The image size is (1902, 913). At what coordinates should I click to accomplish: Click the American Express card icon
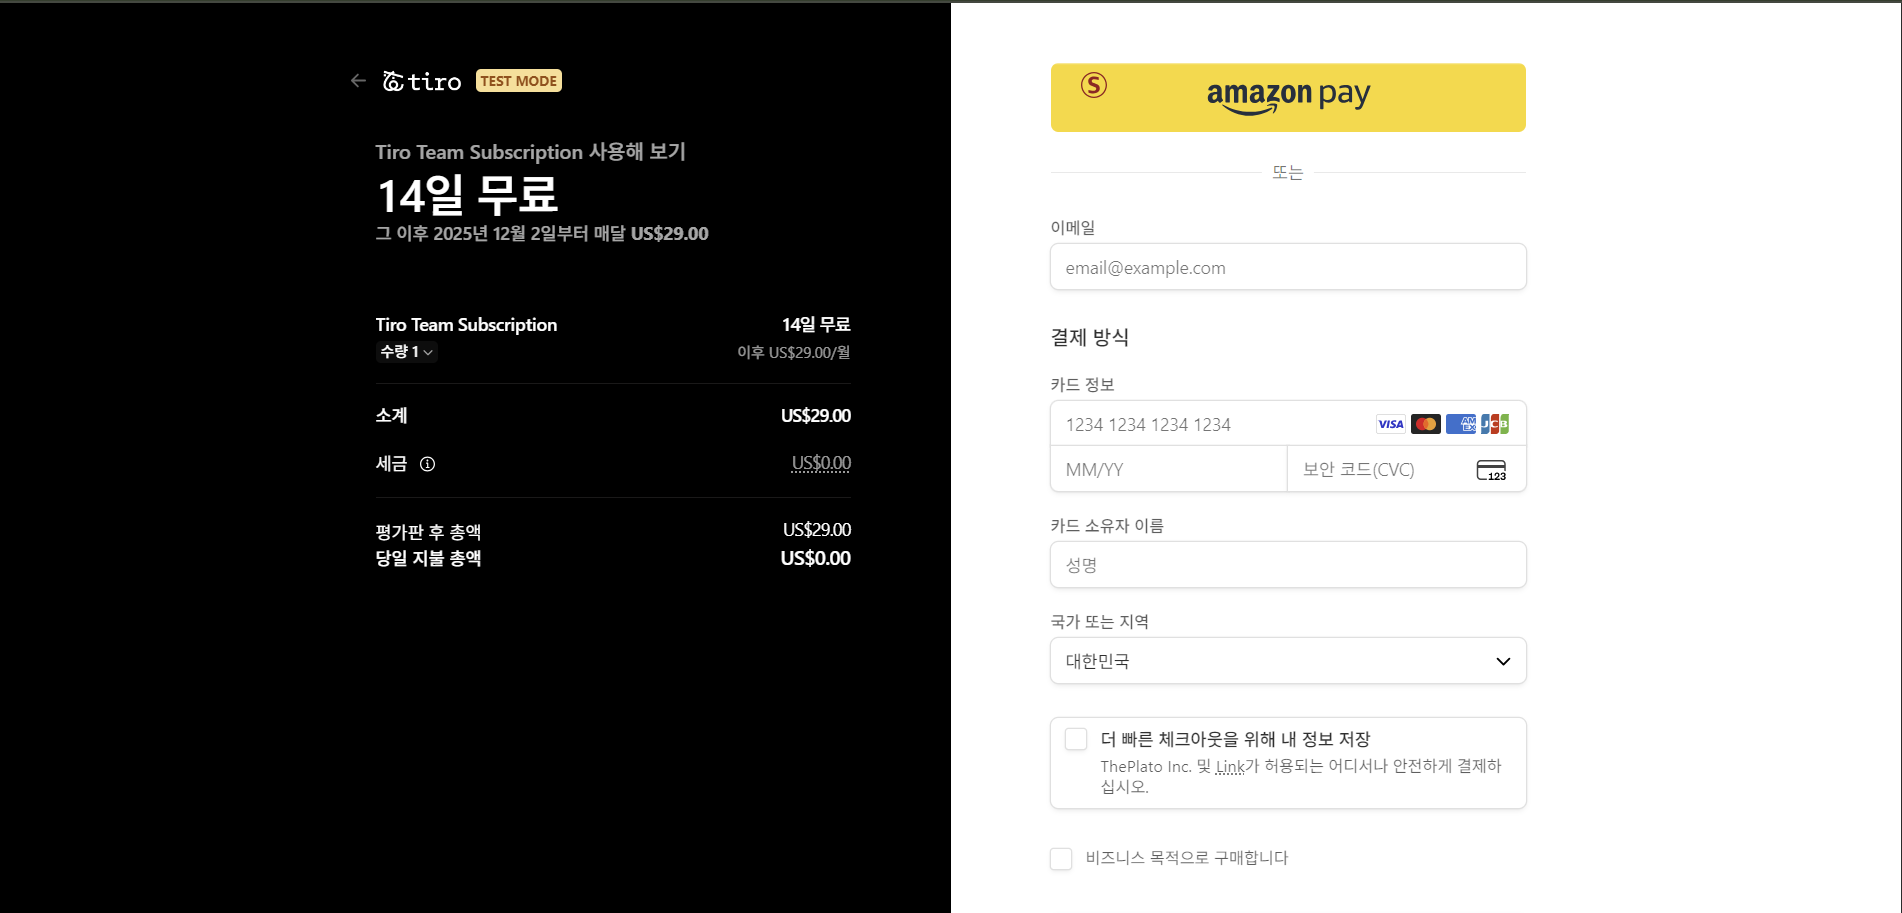[1461, 424]
